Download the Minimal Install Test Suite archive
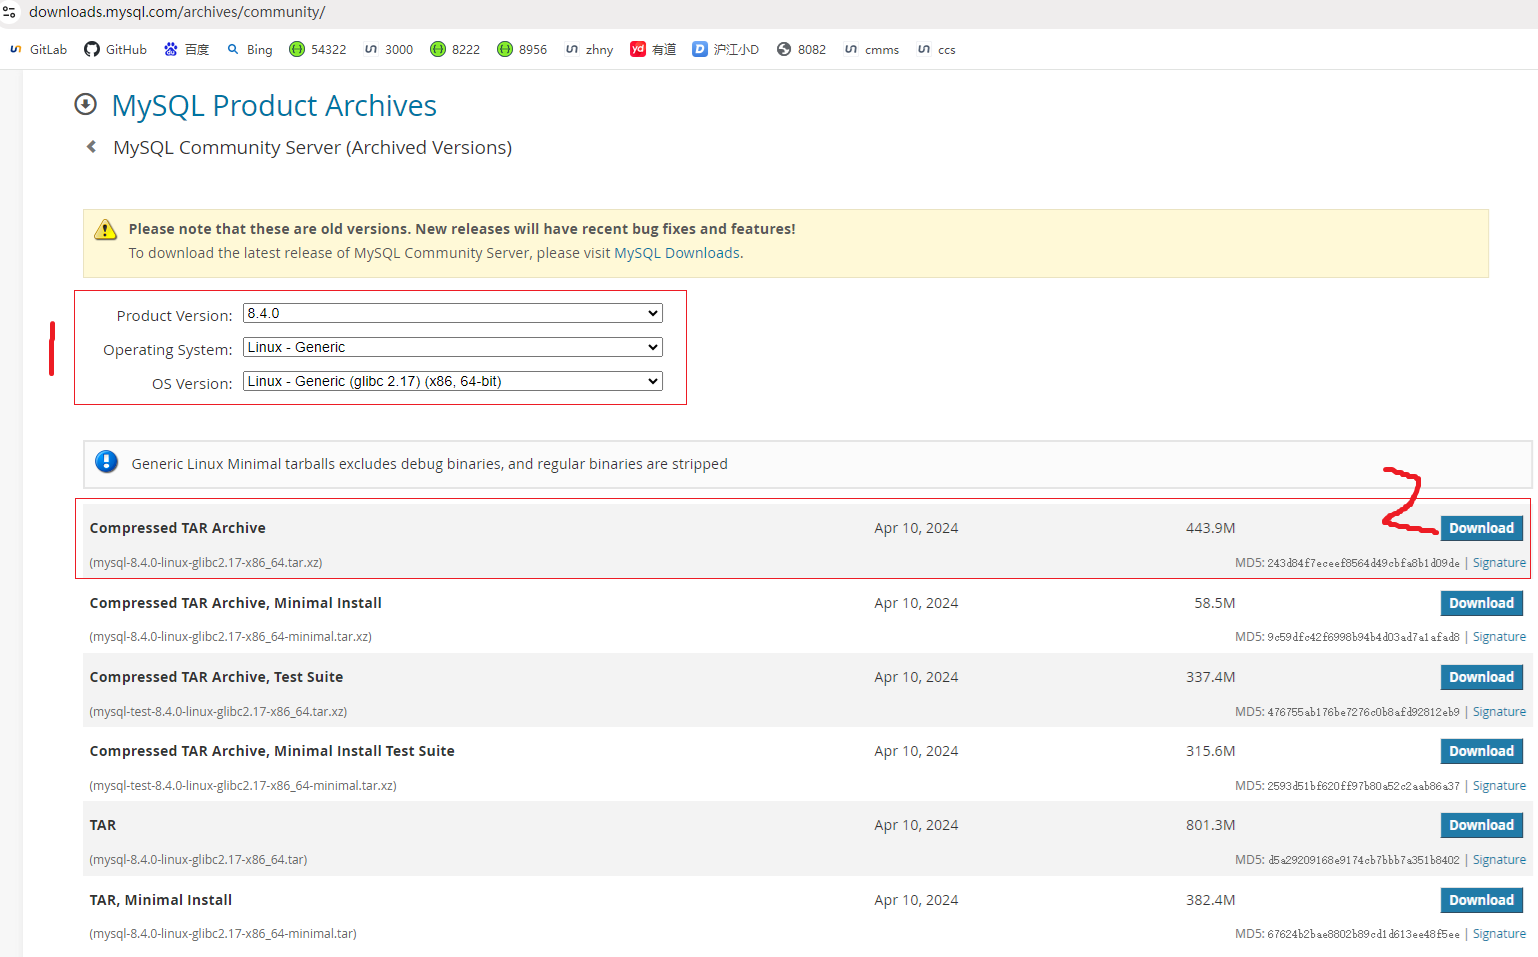The height and width of the screenshot is (957, 1538). point(1481,751)
